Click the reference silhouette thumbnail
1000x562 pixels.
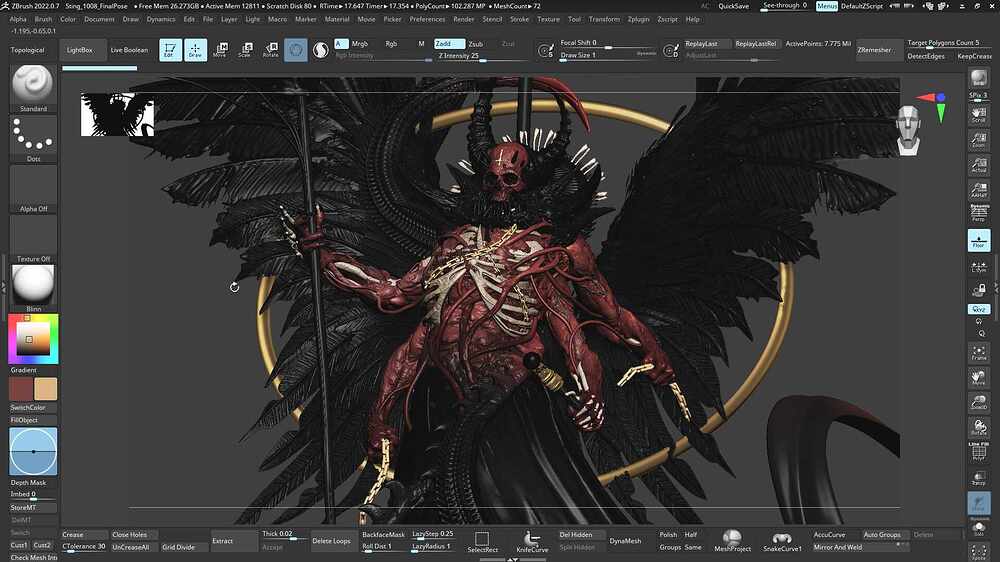[x=117, y=114]
